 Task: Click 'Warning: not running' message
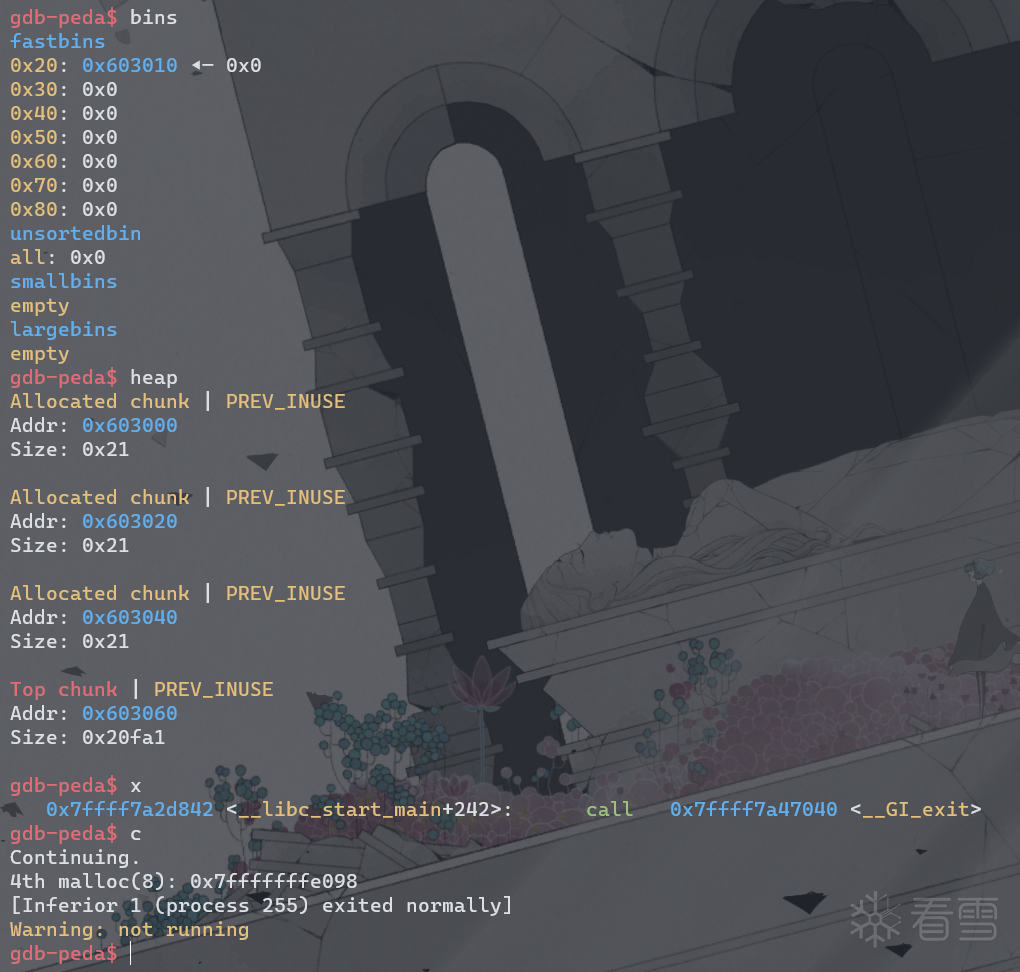129,930
